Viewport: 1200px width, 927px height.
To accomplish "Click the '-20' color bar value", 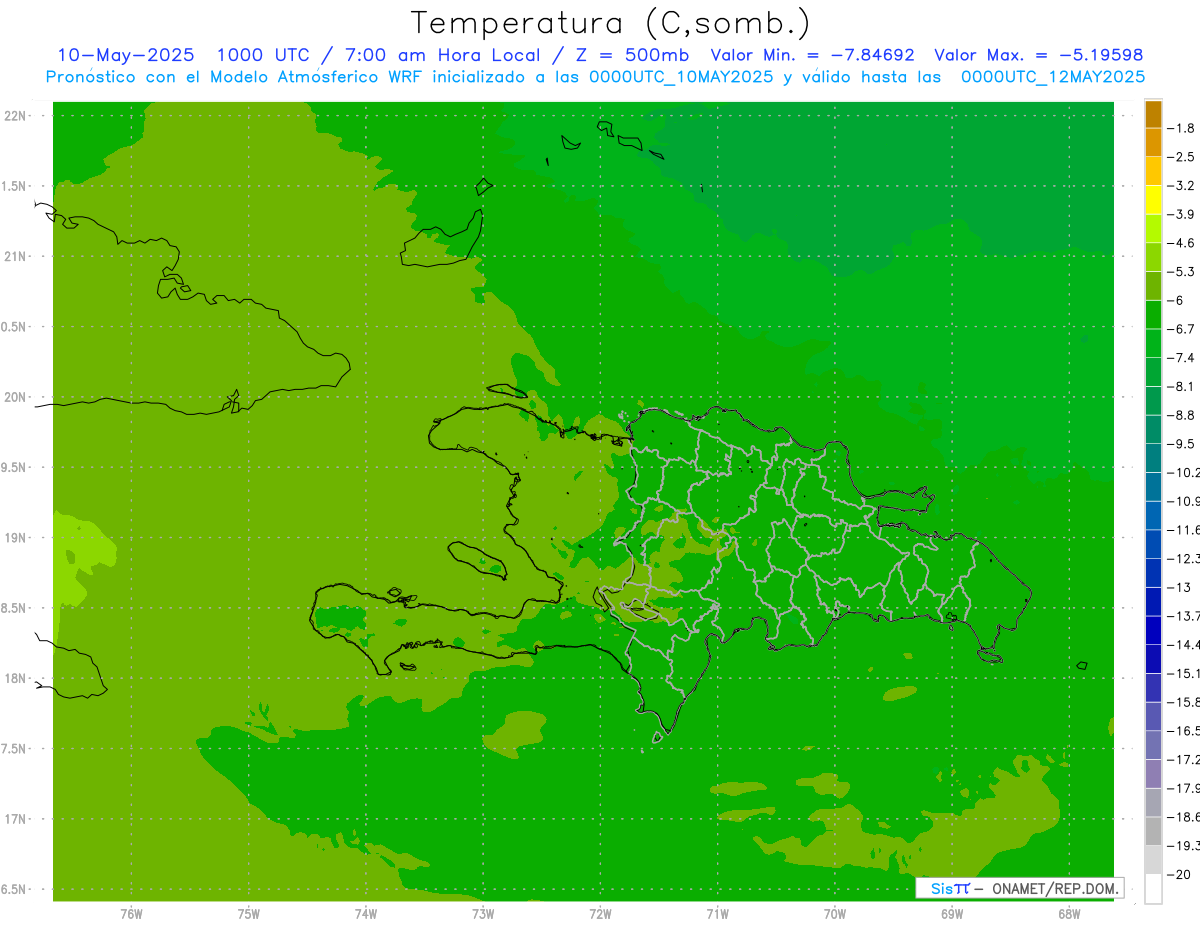I will tap(1178, 874).
